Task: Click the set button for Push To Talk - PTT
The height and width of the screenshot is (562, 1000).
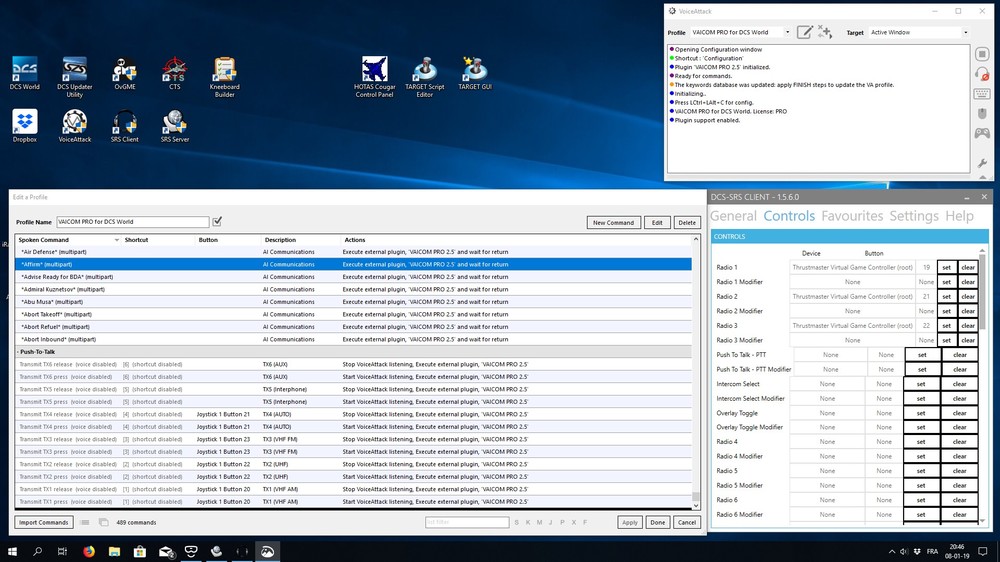Action: point(921,355)
